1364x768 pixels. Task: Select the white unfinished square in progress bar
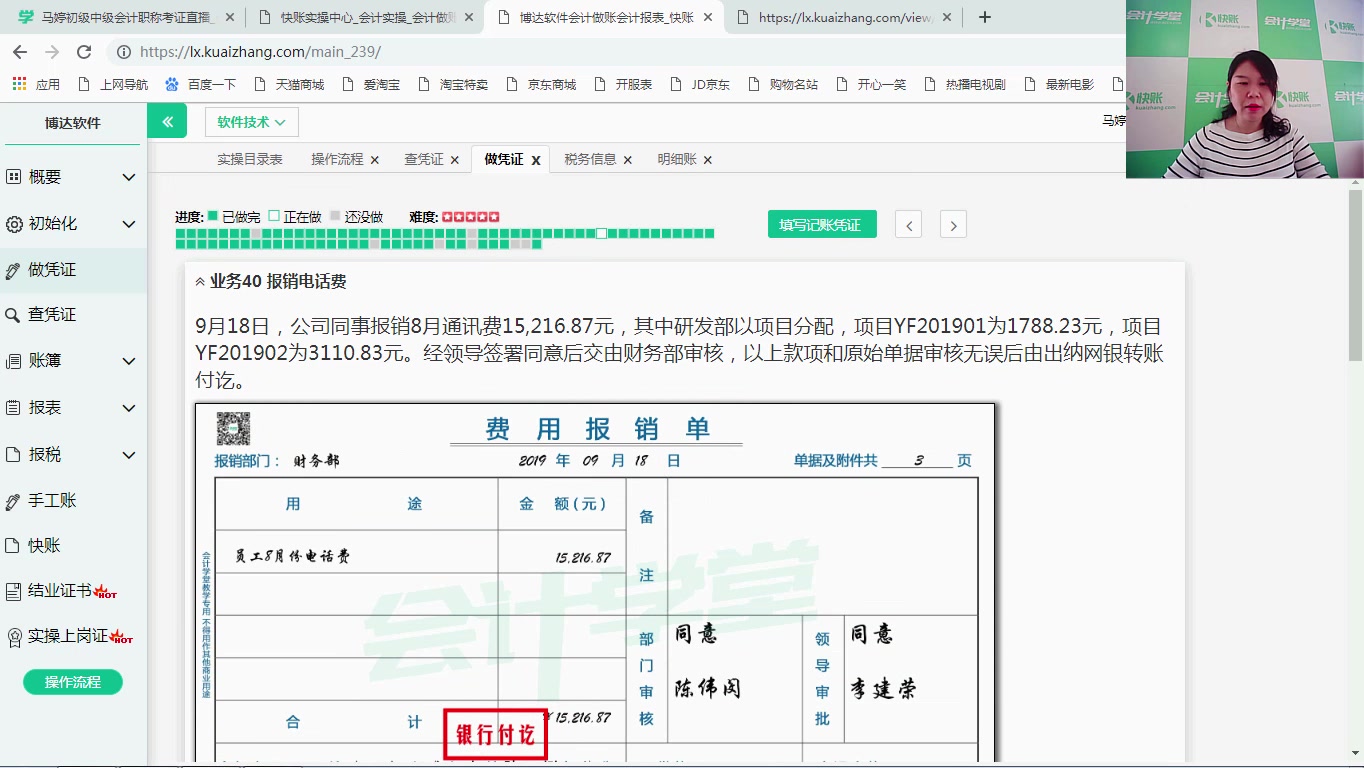pos(601,233)
